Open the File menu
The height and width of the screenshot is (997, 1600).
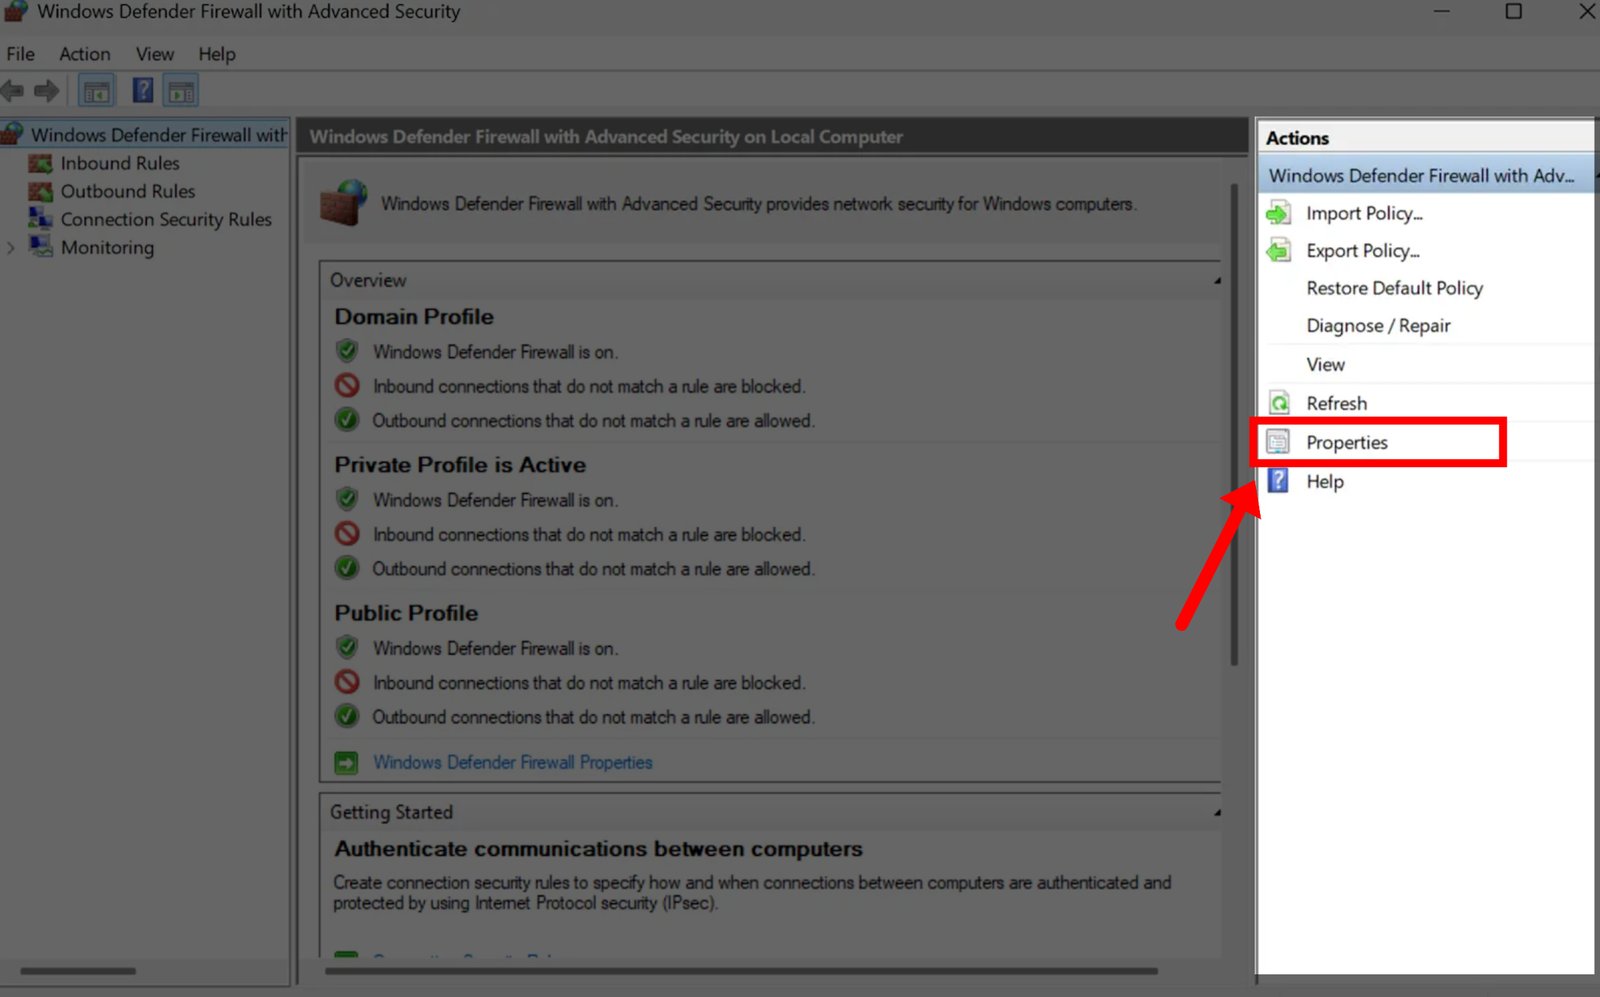[x=20, y=54]
